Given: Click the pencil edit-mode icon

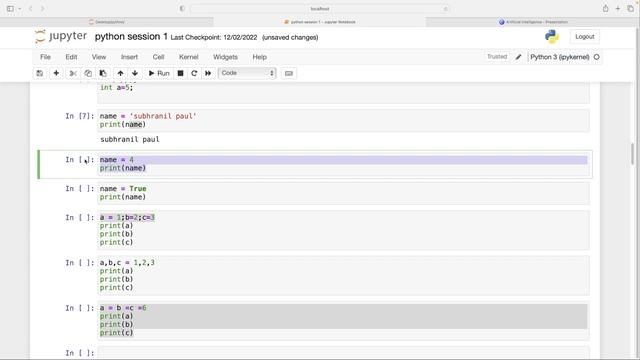Looking at the screenshot, I should coord(518,57).
